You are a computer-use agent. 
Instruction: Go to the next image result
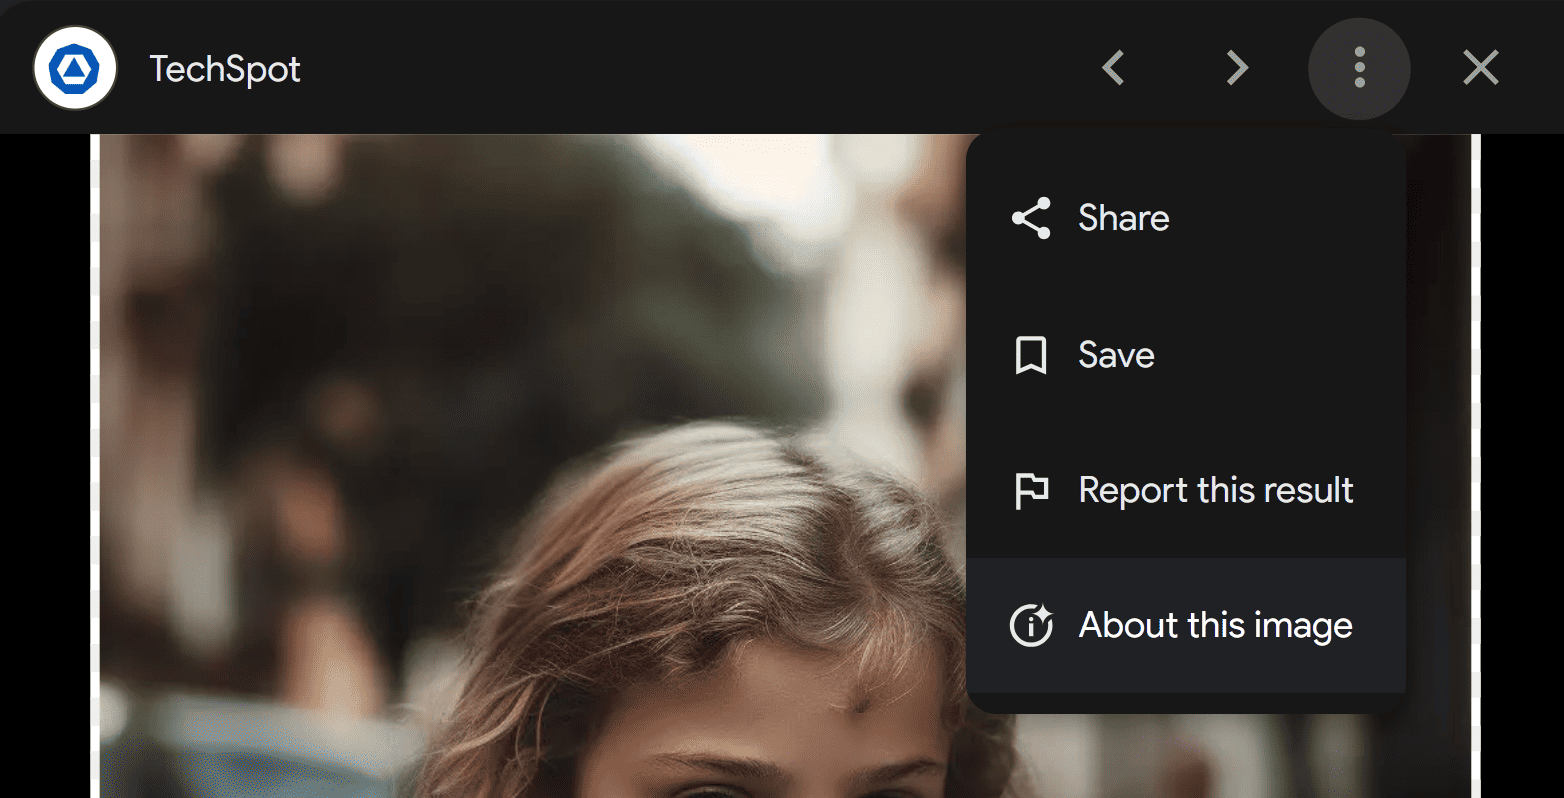tap(1237, 68)
